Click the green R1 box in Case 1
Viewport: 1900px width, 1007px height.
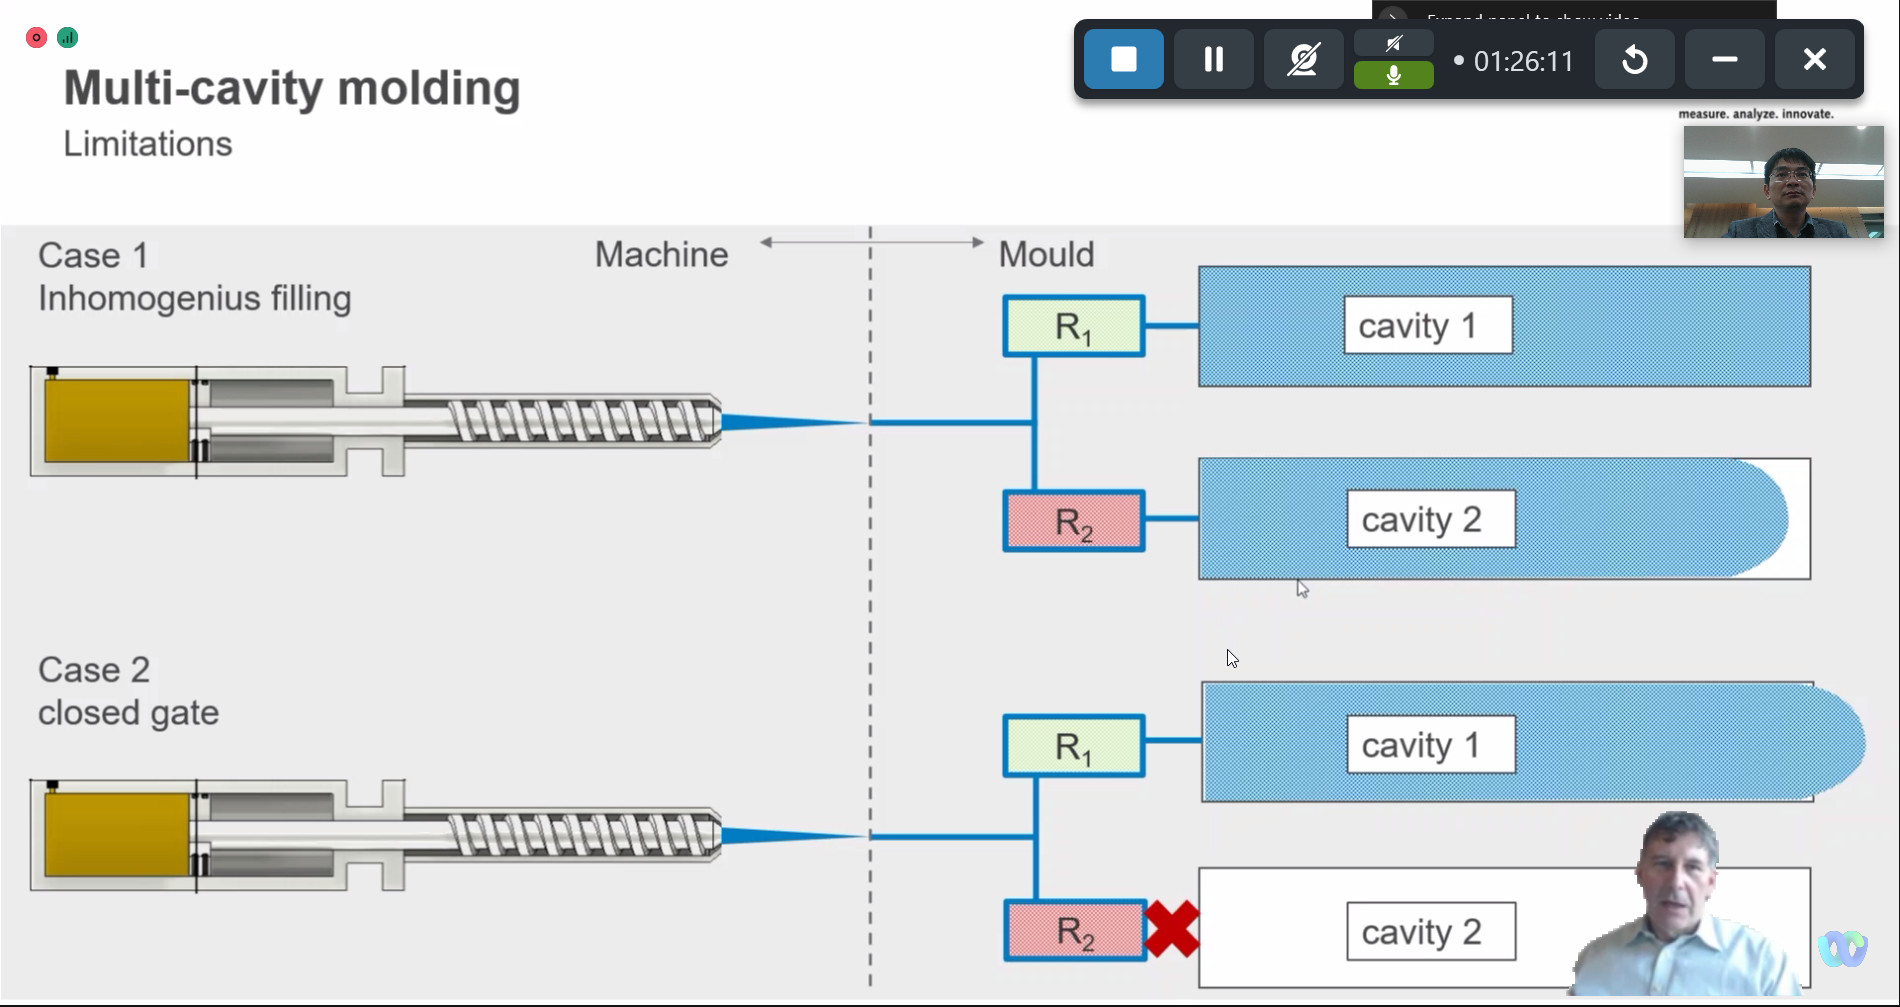coord(1073,327)
